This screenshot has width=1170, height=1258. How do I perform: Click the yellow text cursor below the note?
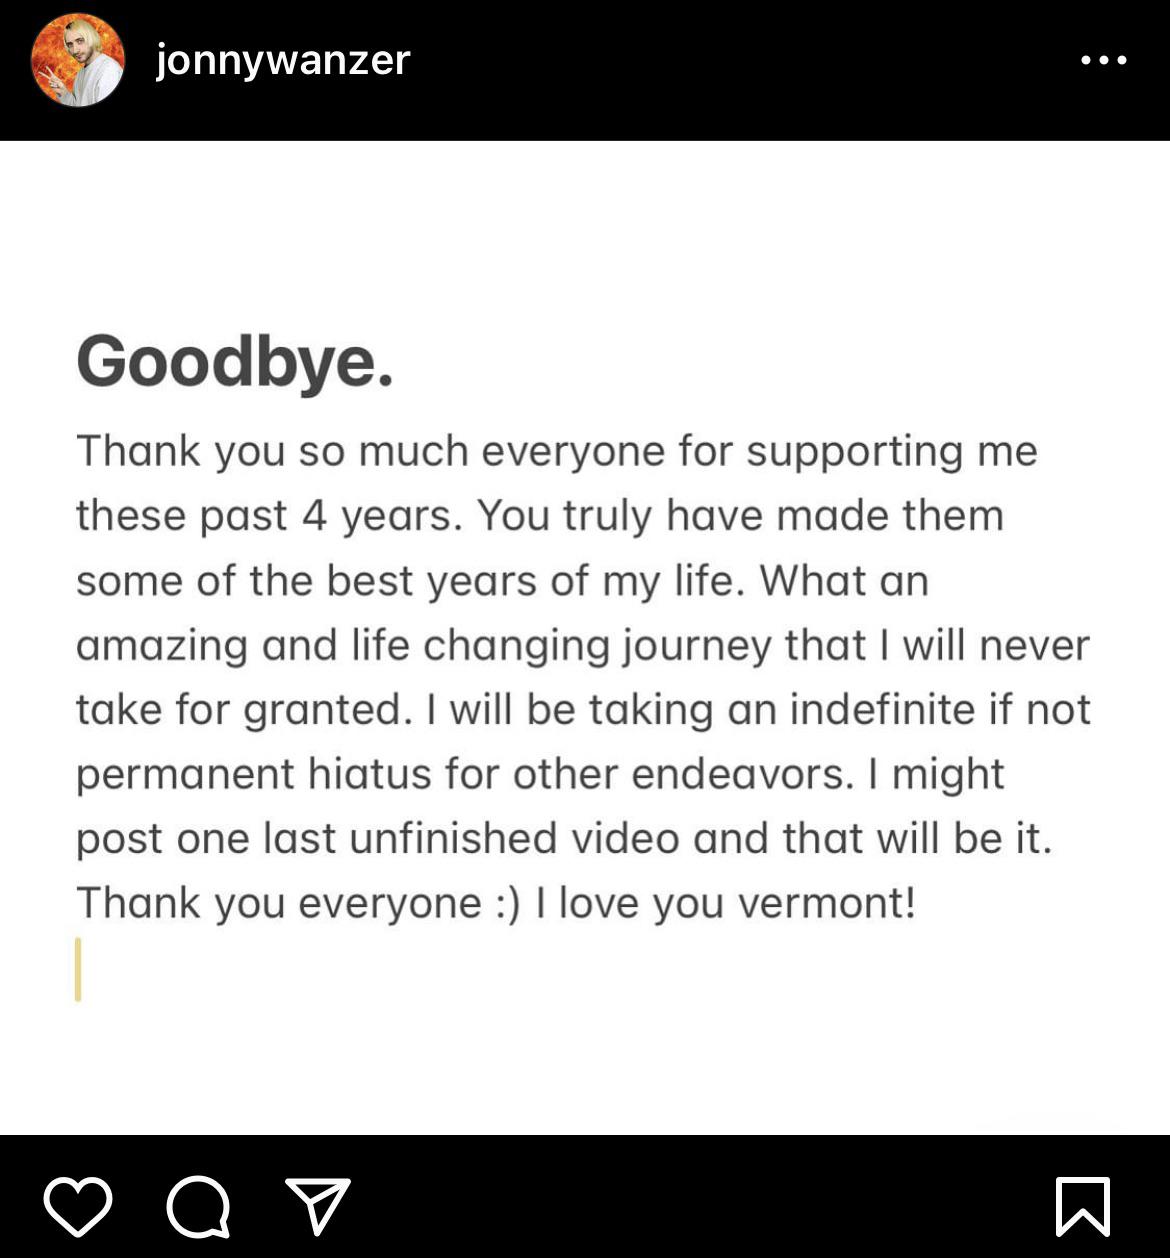pos(78,968)
